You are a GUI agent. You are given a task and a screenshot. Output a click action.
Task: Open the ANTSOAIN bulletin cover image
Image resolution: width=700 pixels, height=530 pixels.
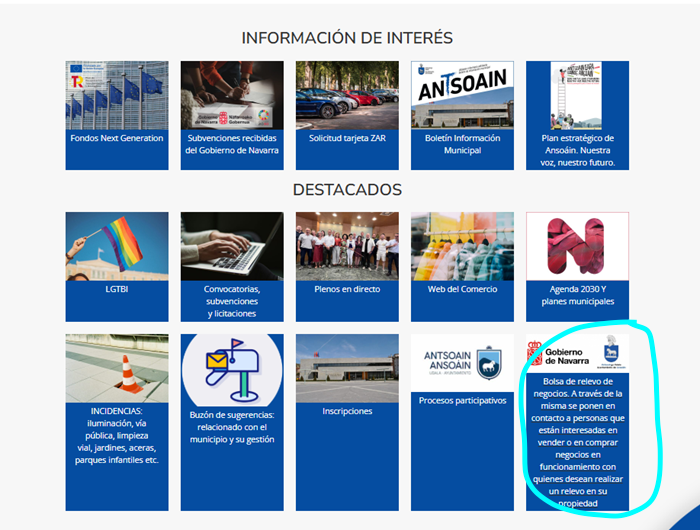point(462,95)
